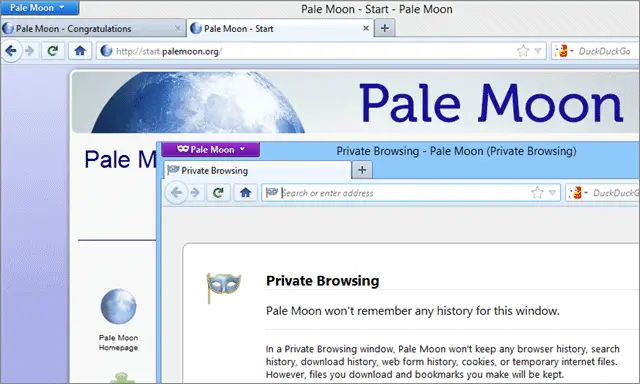Go back in private browsing window

pyautogui.click(x=176, y=193)
